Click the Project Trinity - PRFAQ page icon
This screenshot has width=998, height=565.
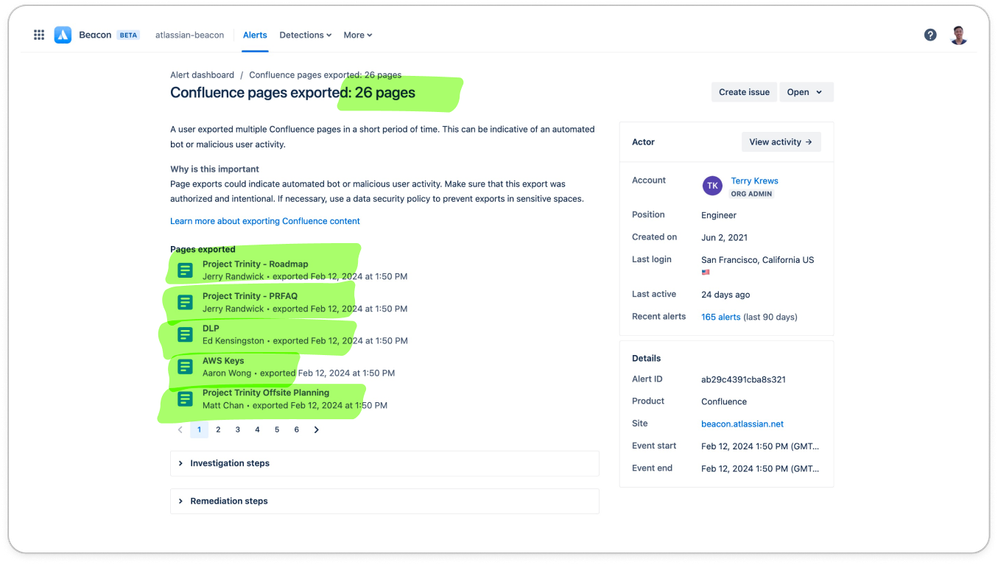coord(185,302)
